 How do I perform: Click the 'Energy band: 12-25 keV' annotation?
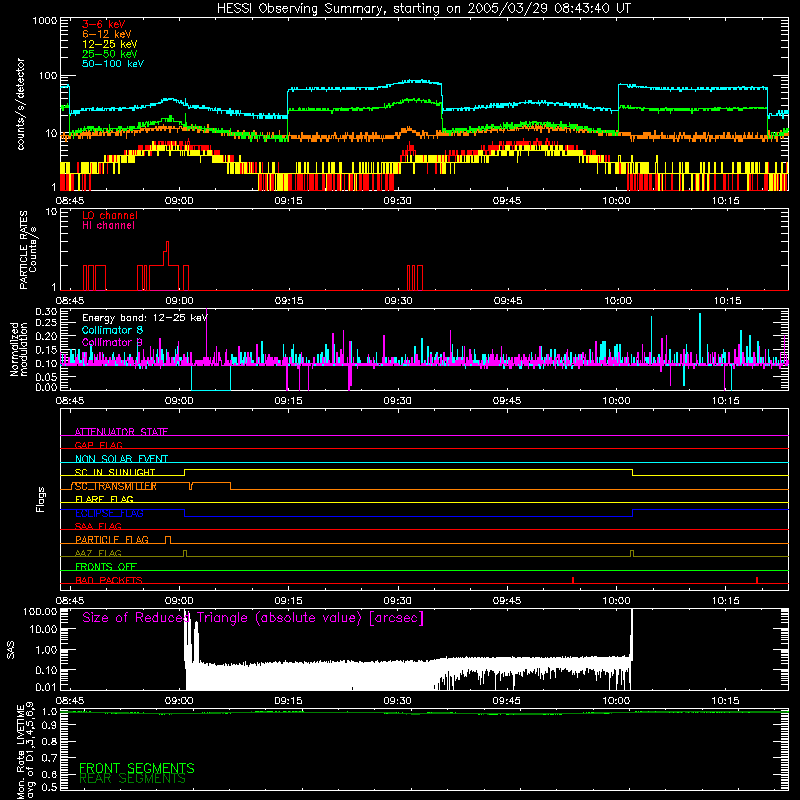click(x=145, y=318)
